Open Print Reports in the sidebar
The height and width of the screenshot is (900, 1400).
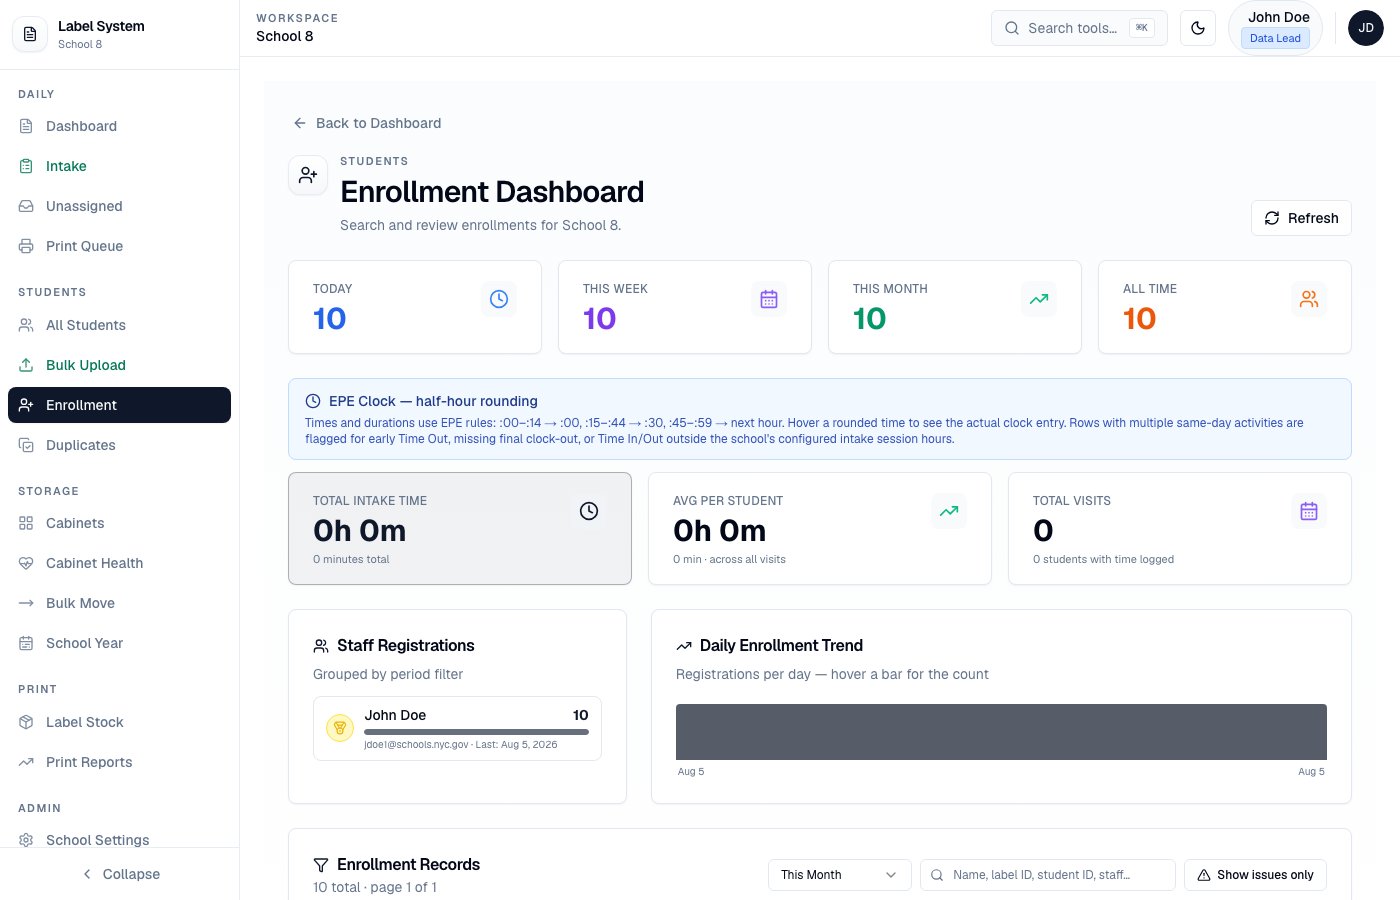[119, 762]
